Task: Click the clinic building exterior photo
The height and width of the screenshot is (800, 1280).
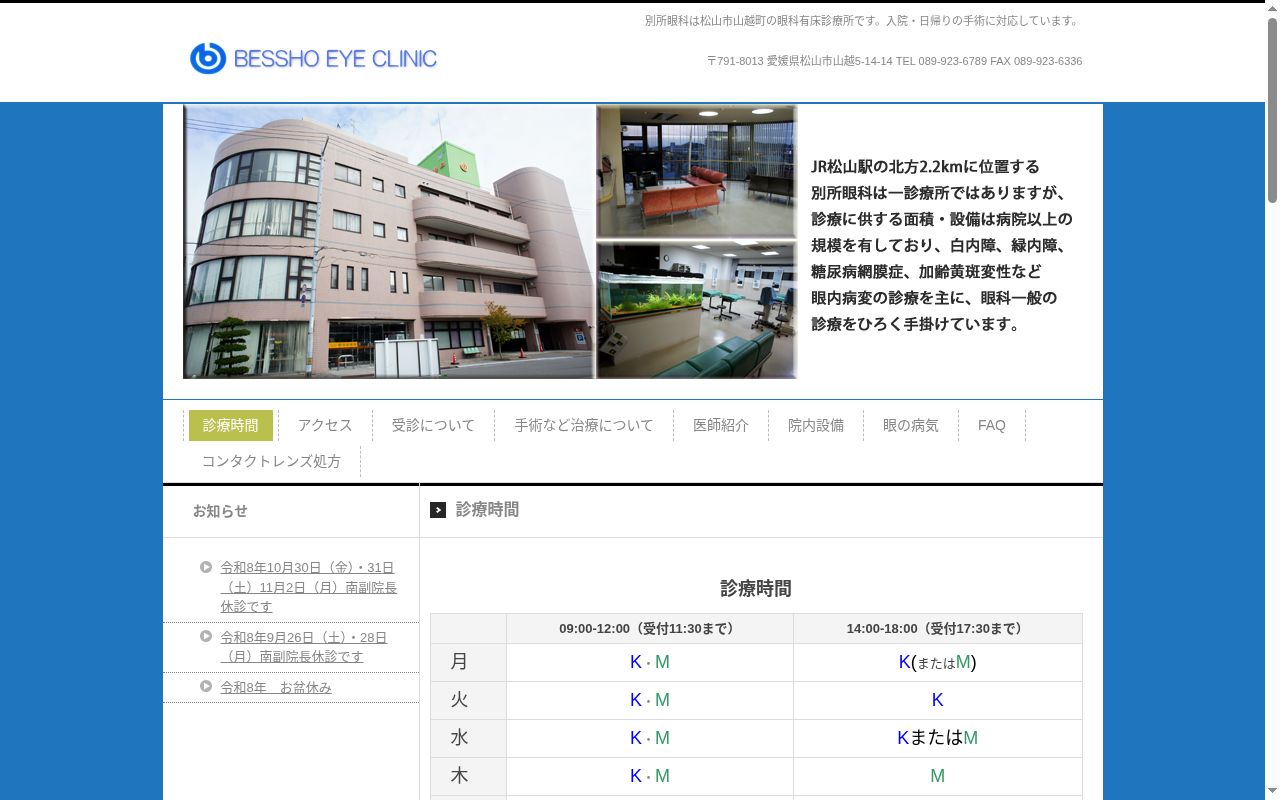Action: tap(389, 242)
